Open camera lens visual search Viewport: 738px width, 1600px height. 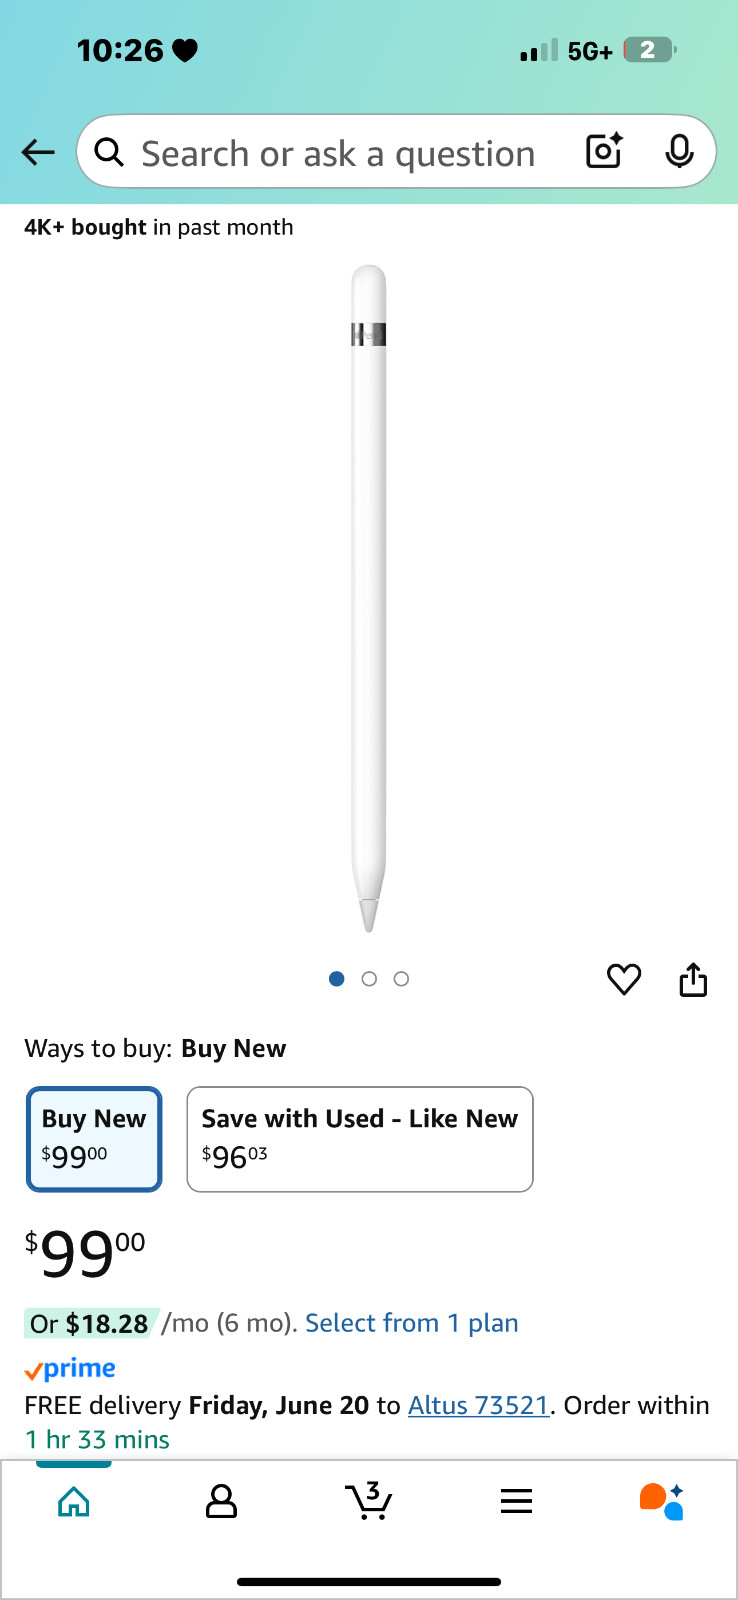point(604,151)
